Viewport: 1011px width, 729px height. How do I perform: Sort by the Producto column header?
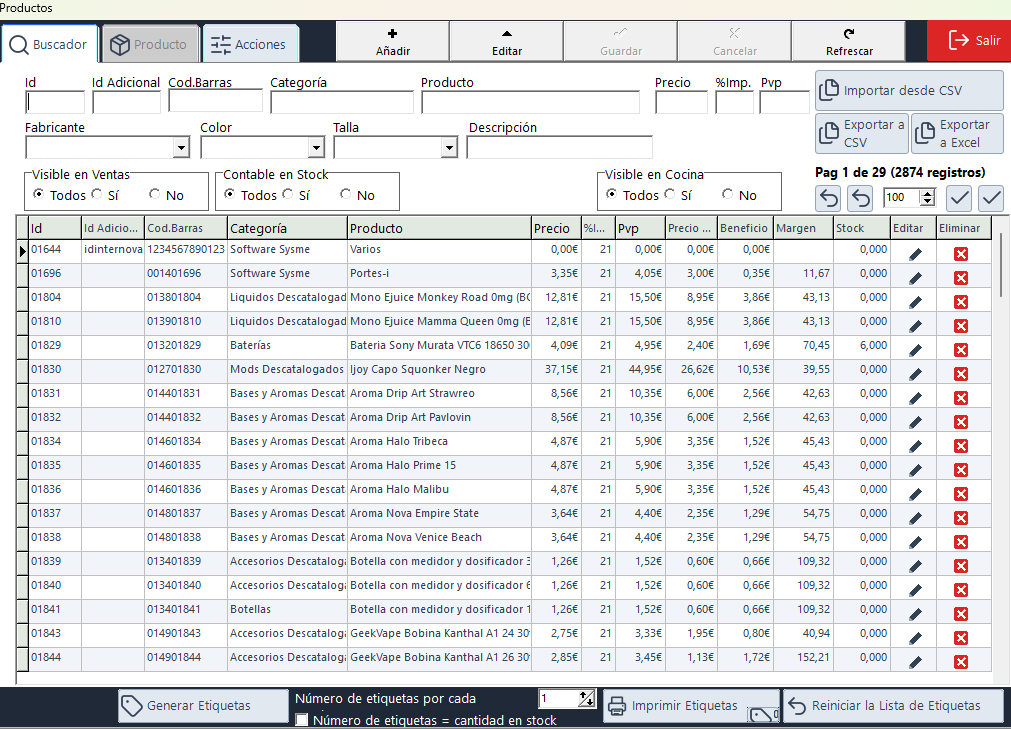[x=439, y=228]
